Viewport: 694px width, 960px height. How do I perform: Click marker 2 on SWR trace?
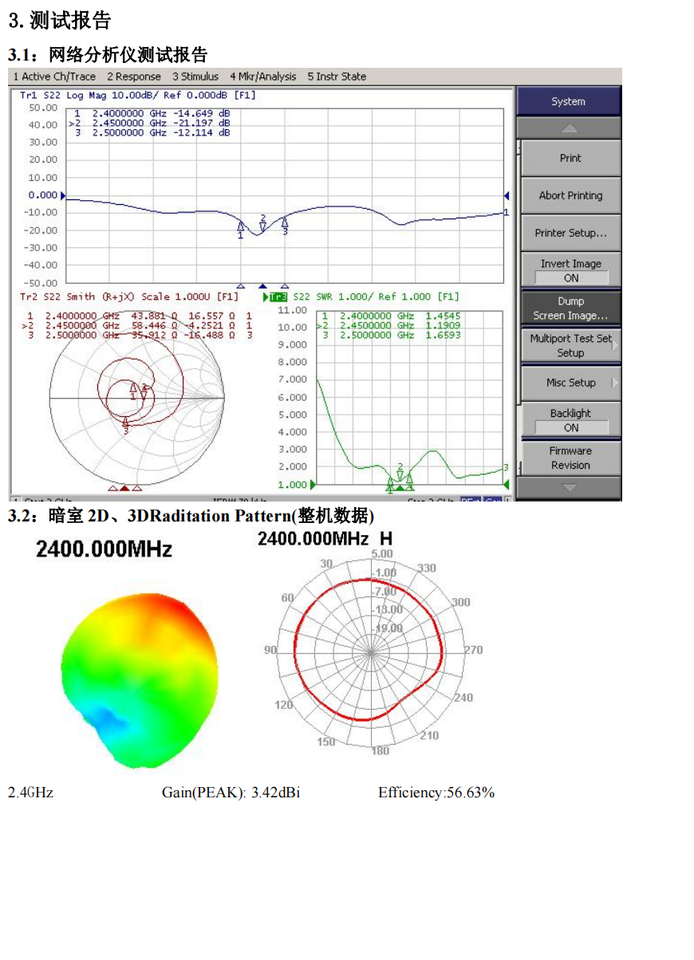click(x=400, y=472)
